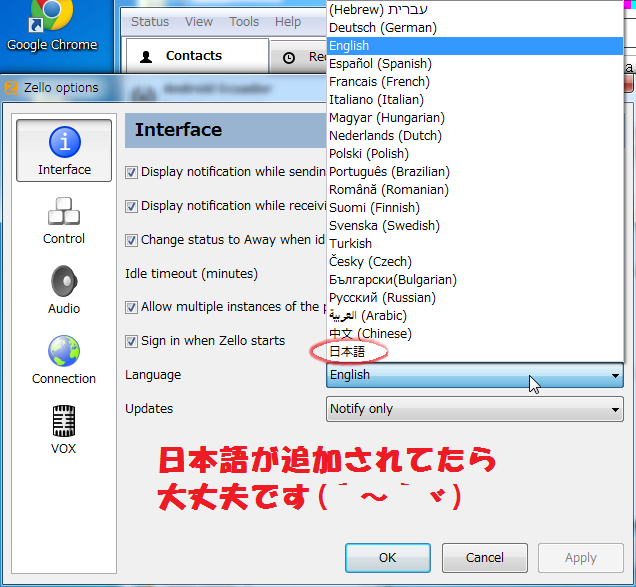Click the Google Chrome desktop shortcut

52,26
